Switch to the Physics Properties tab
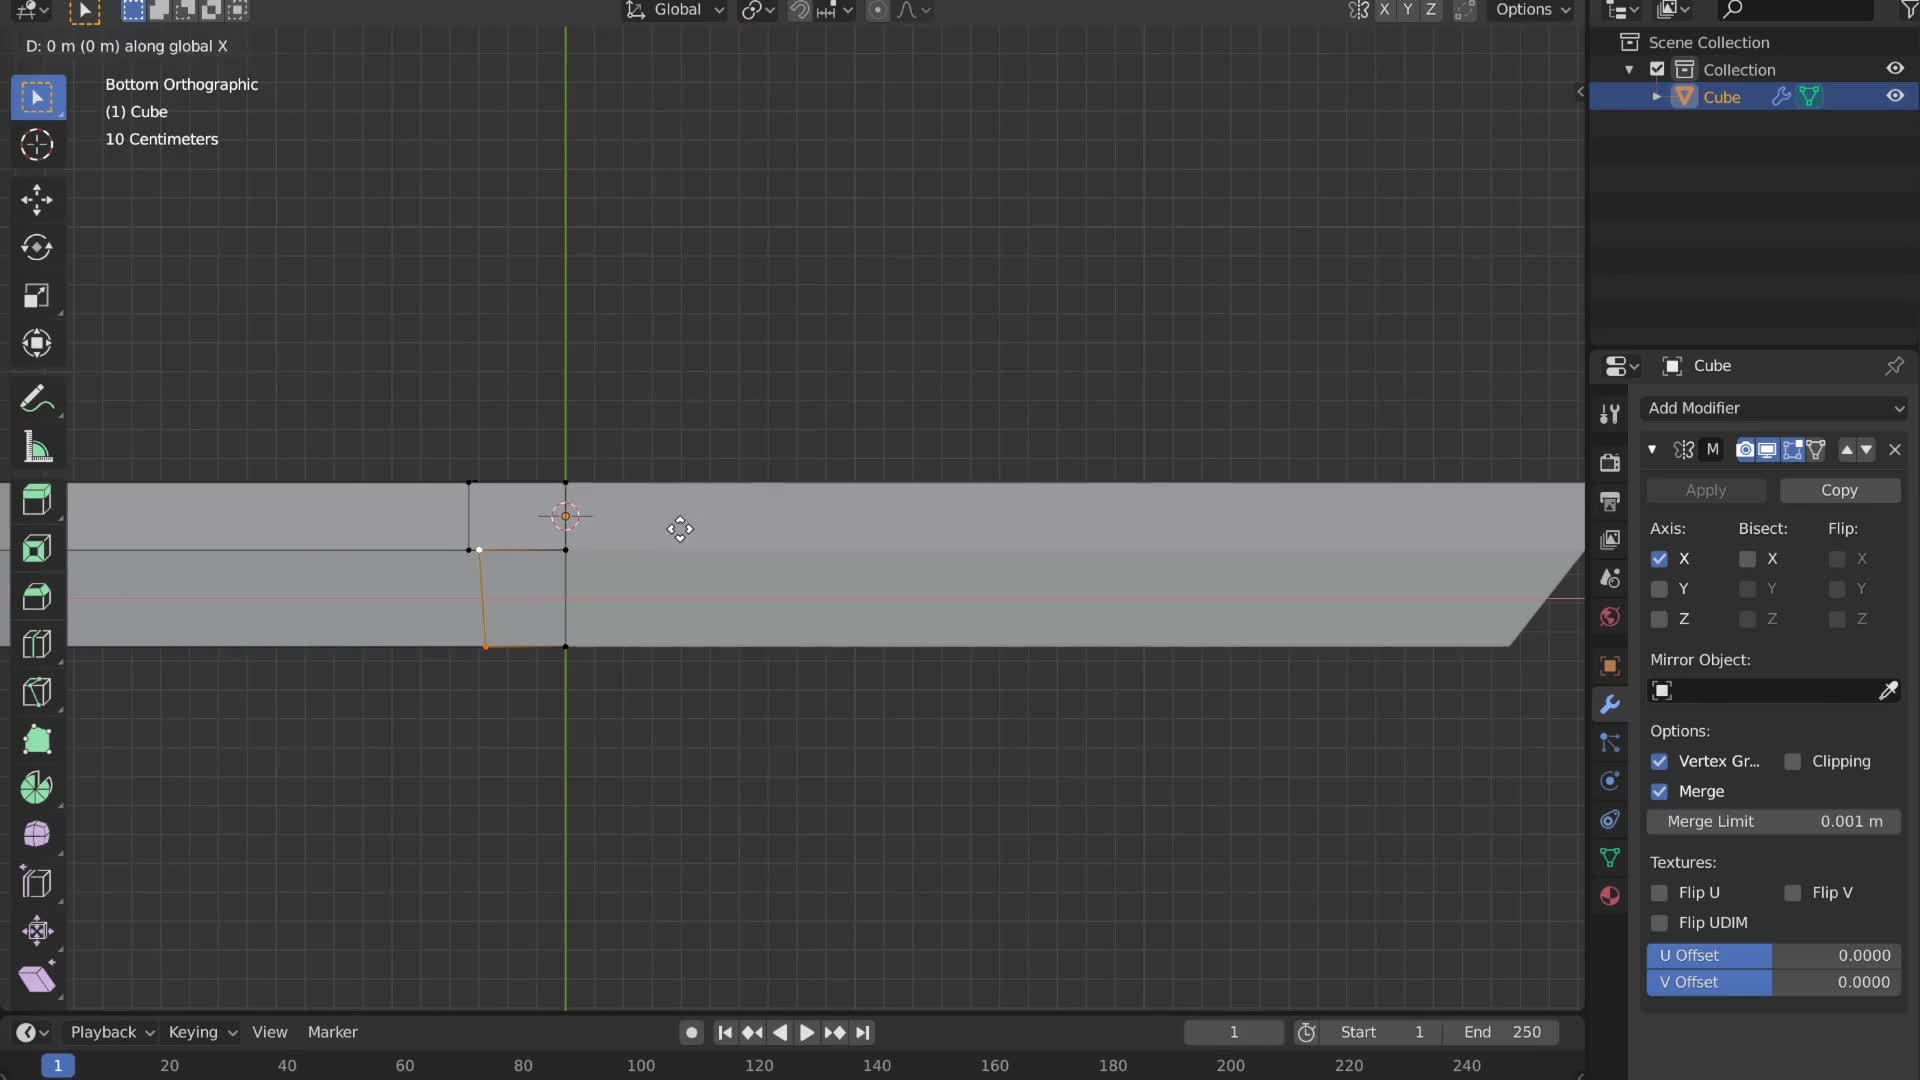 (1610, 781)
